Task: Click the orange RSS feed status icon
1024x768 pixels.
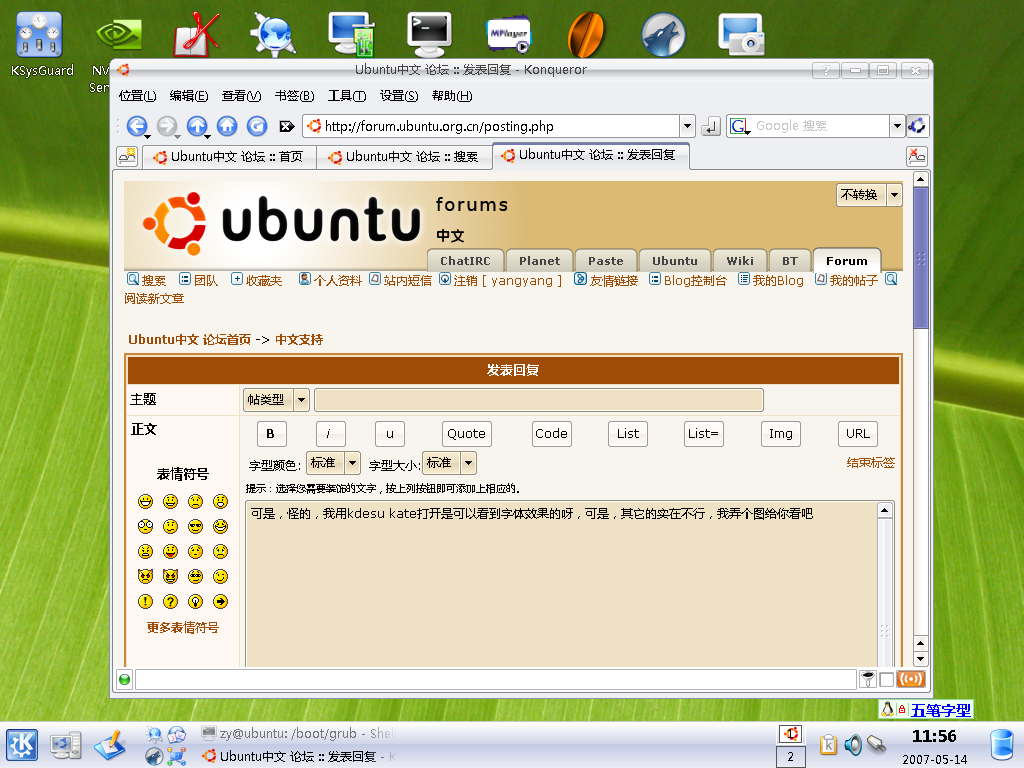Action: [911, 679]
